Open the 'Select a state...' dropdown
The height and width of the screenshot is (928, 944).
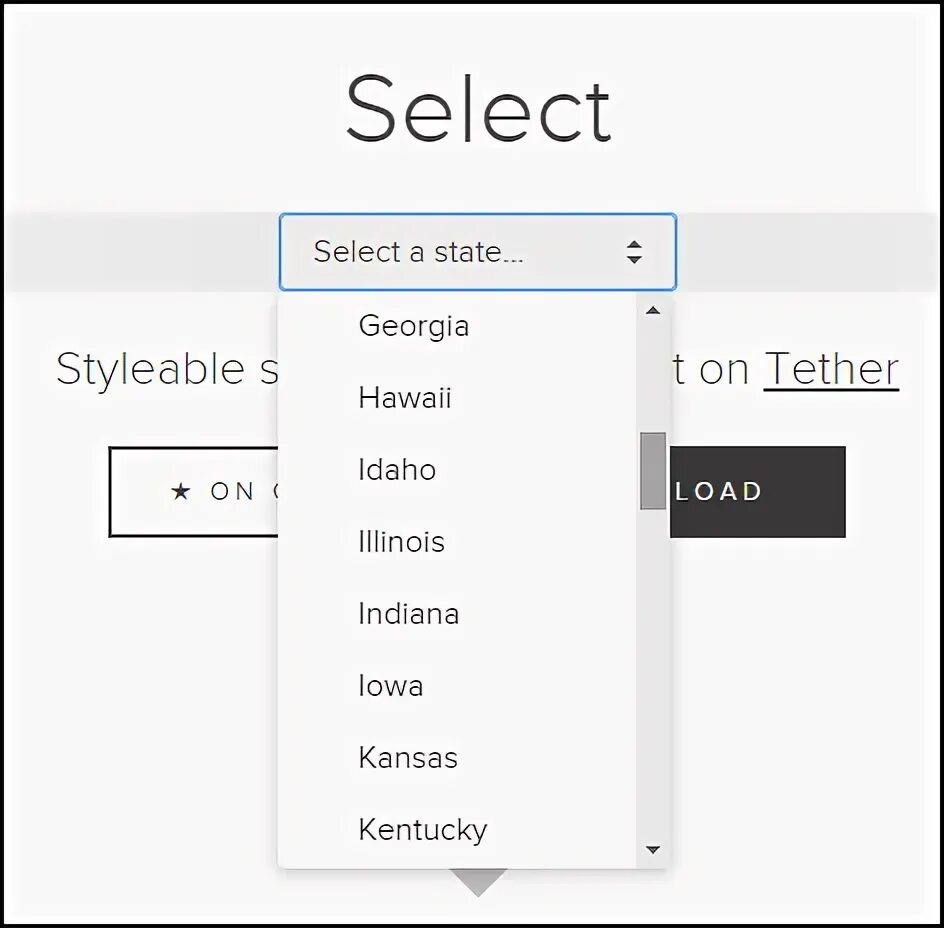point(477,252)
